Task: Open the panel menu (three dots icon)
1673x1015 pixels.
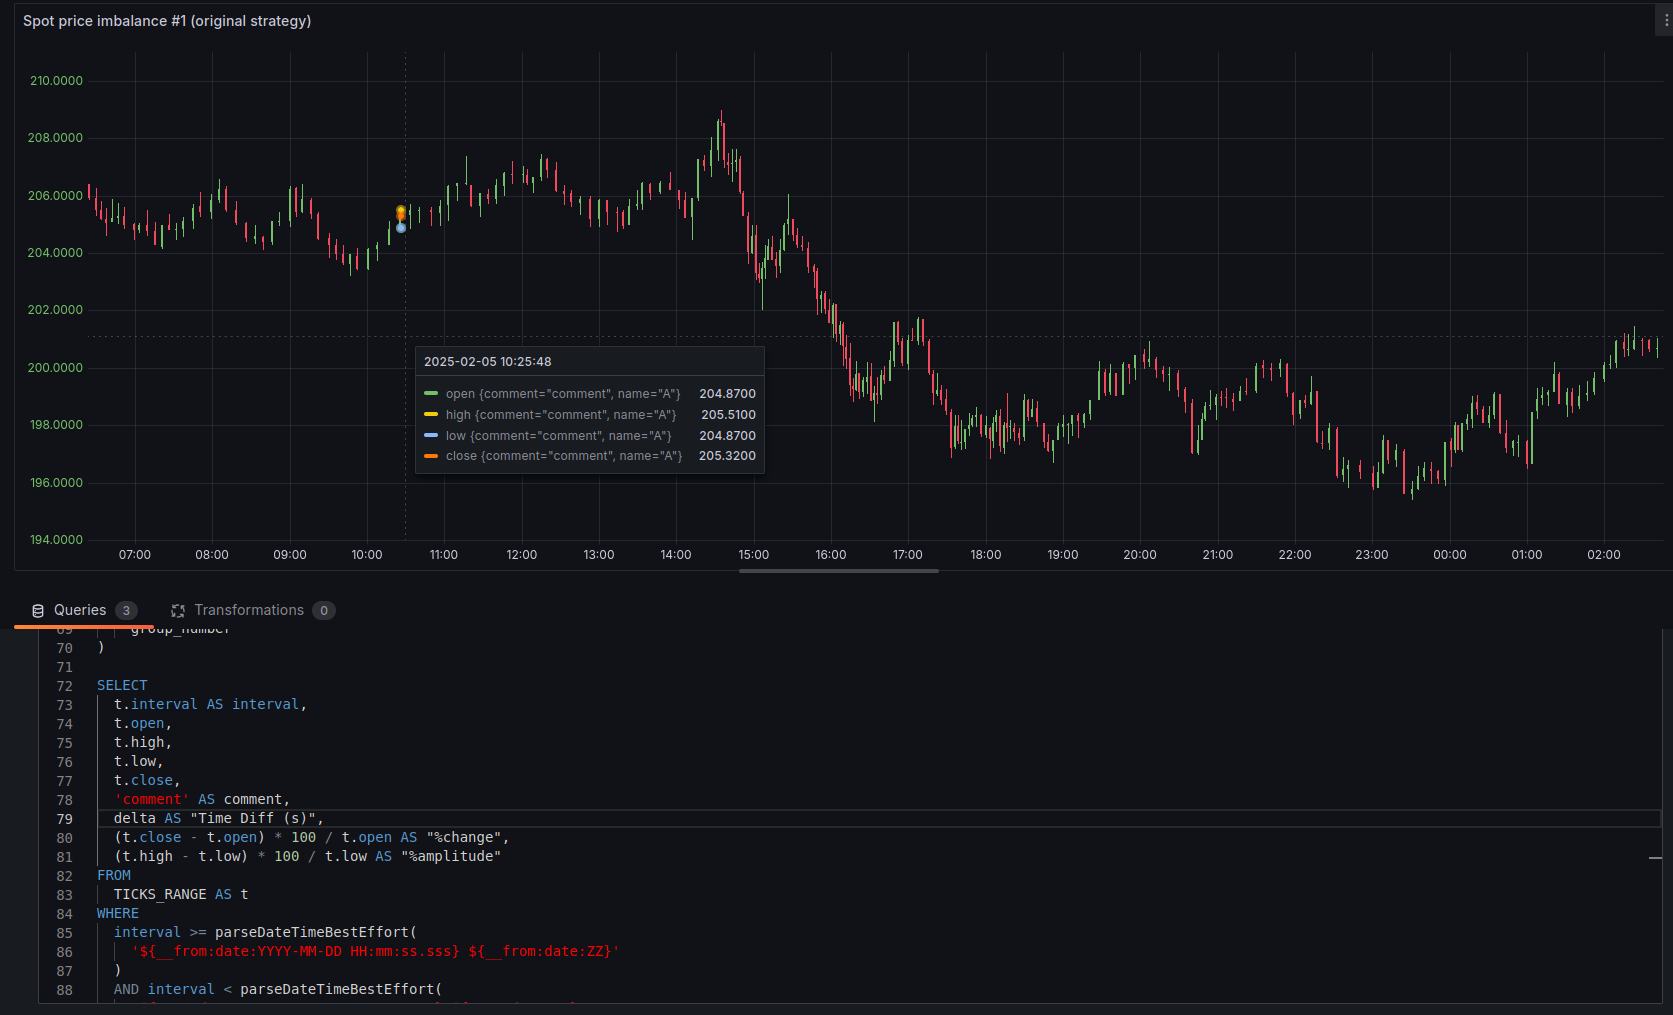Action: pos(1665,20)
